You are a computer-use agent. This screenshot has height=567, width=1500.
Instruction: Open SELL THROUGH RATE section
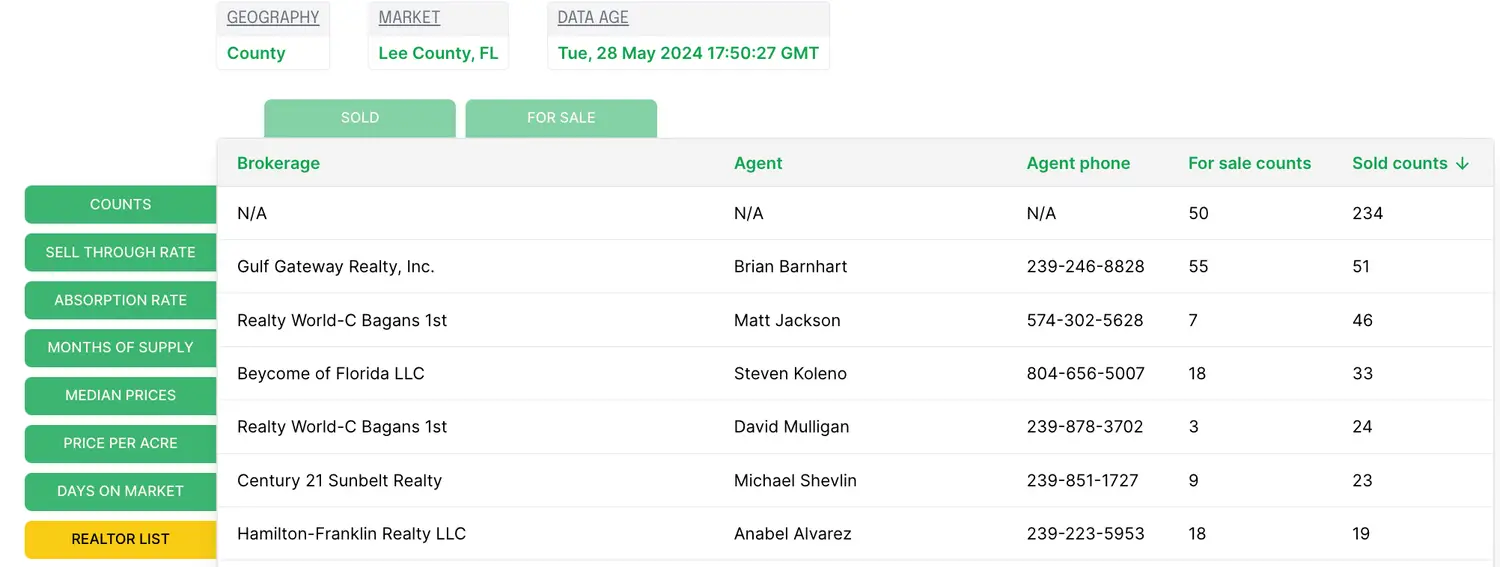121,252
